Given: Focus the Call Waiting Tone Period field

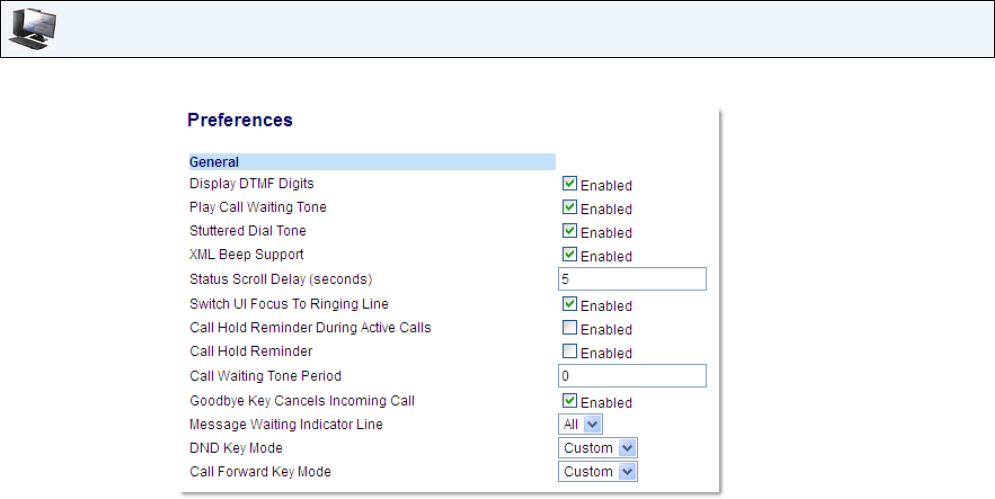Looking at the screenshot, I should (632, 376).
